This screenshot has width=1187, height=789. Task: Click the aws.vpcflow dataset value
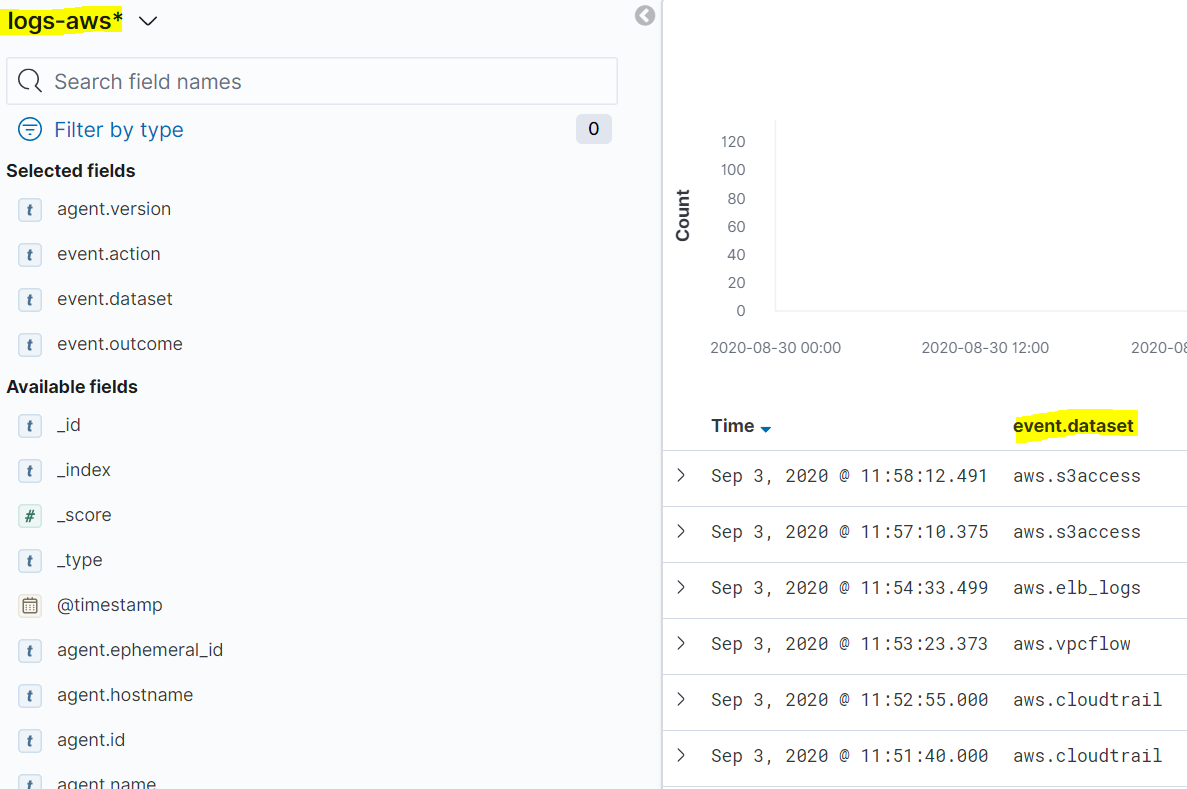[x=1072, y=644]
